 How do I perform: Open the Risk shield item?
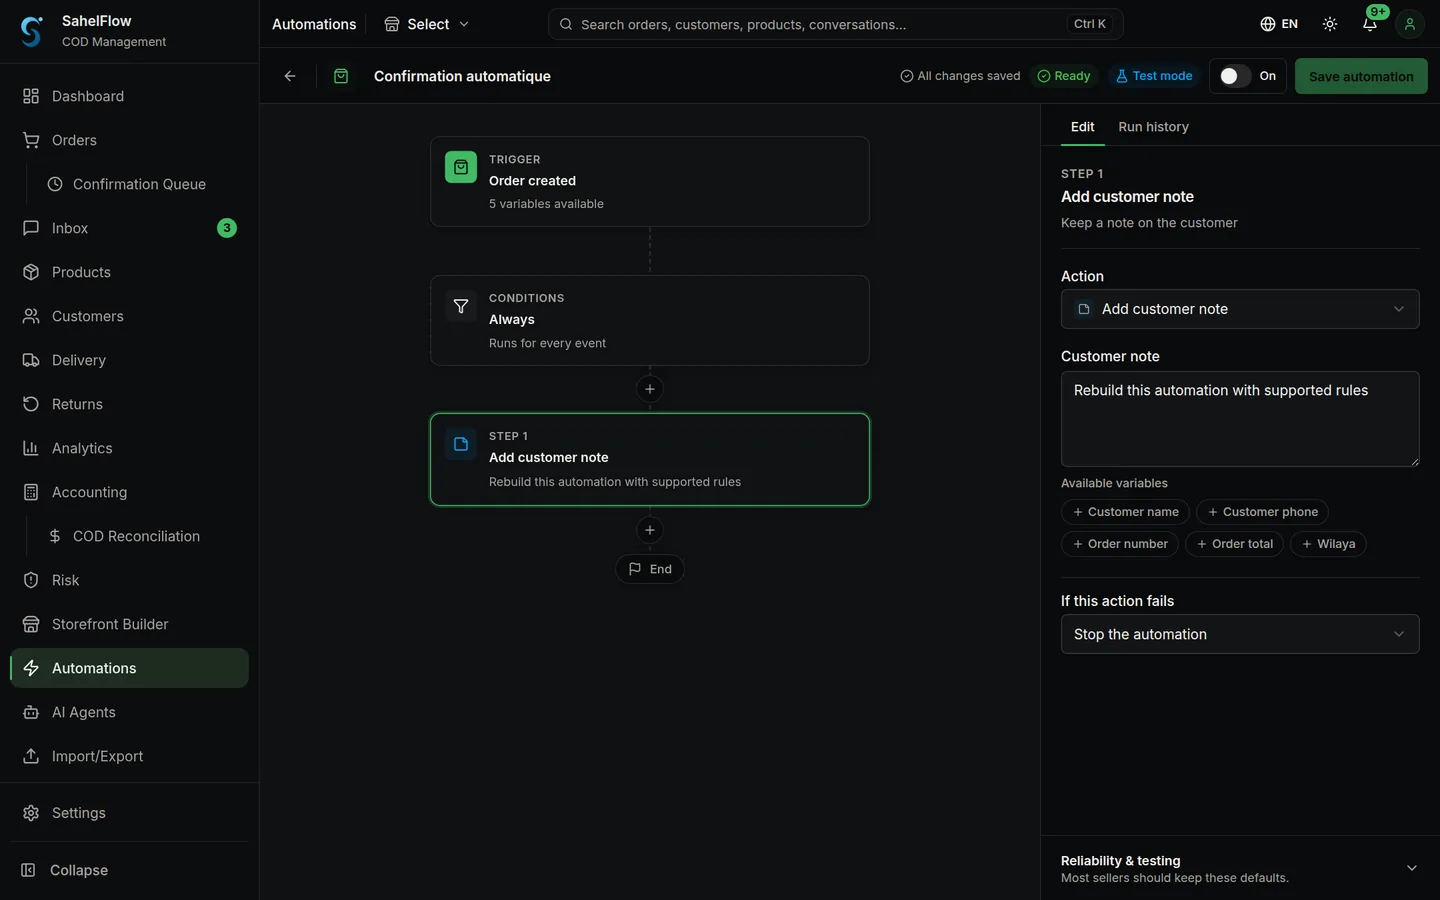coord(129,580)
